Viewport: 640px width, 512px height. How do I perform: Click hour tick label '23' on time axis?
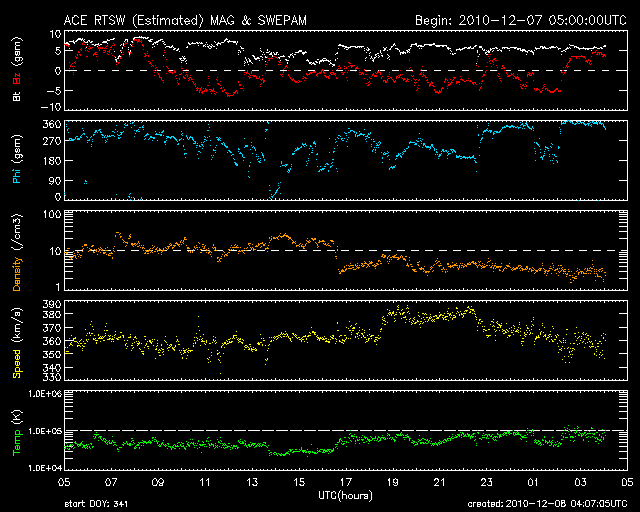click(x=486, y=482)
